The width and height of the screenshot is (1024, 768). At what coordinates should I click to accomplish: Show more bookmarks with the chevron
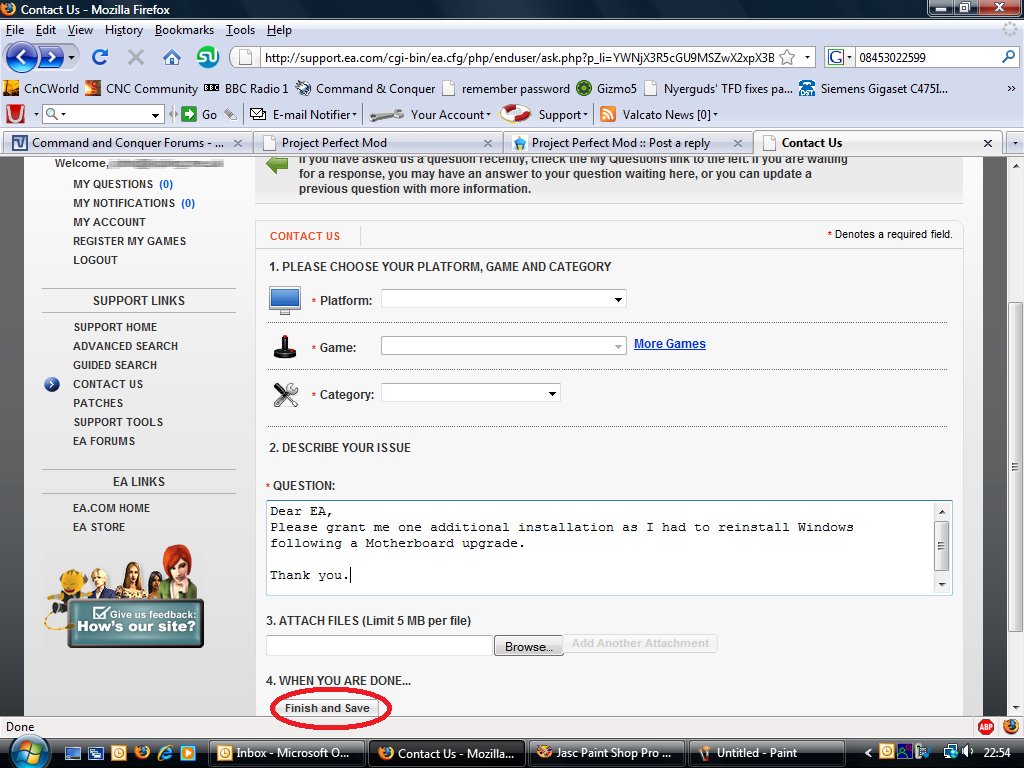click(x=1011, y=88)
